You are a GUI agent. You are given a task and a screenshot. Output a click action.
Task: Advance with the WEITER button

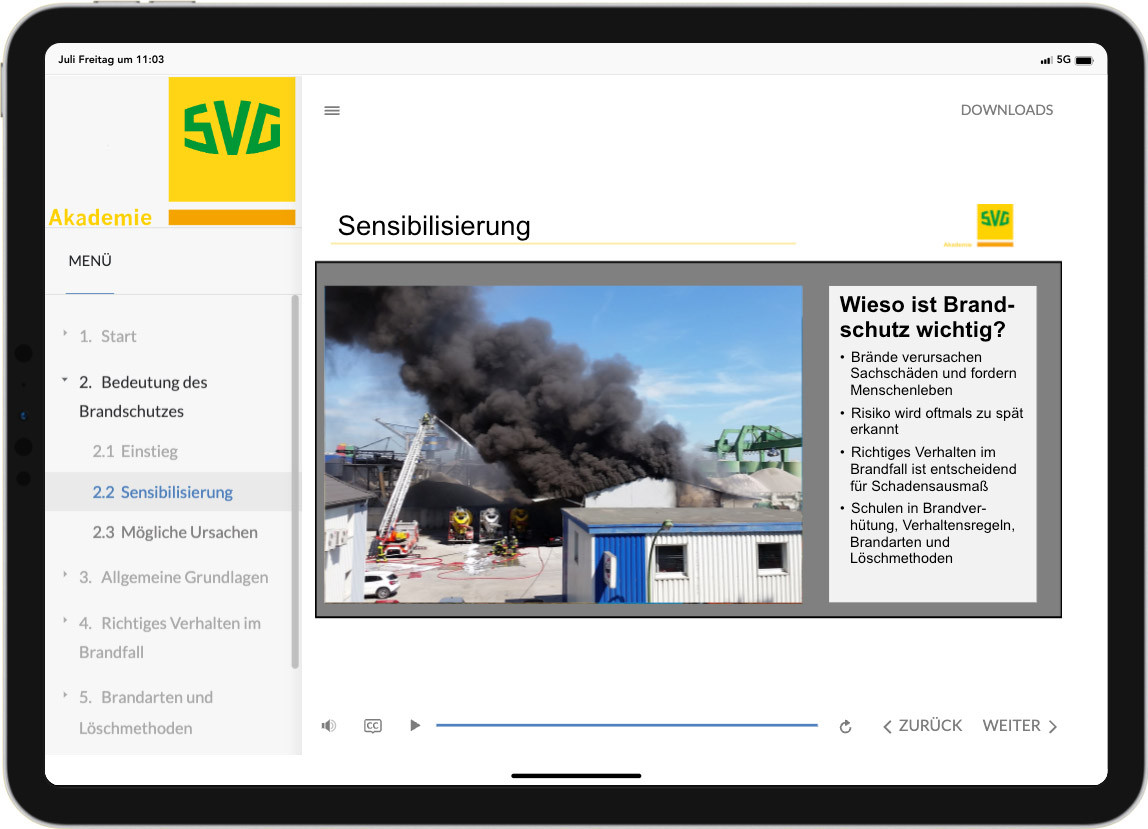pos(1020,726)
